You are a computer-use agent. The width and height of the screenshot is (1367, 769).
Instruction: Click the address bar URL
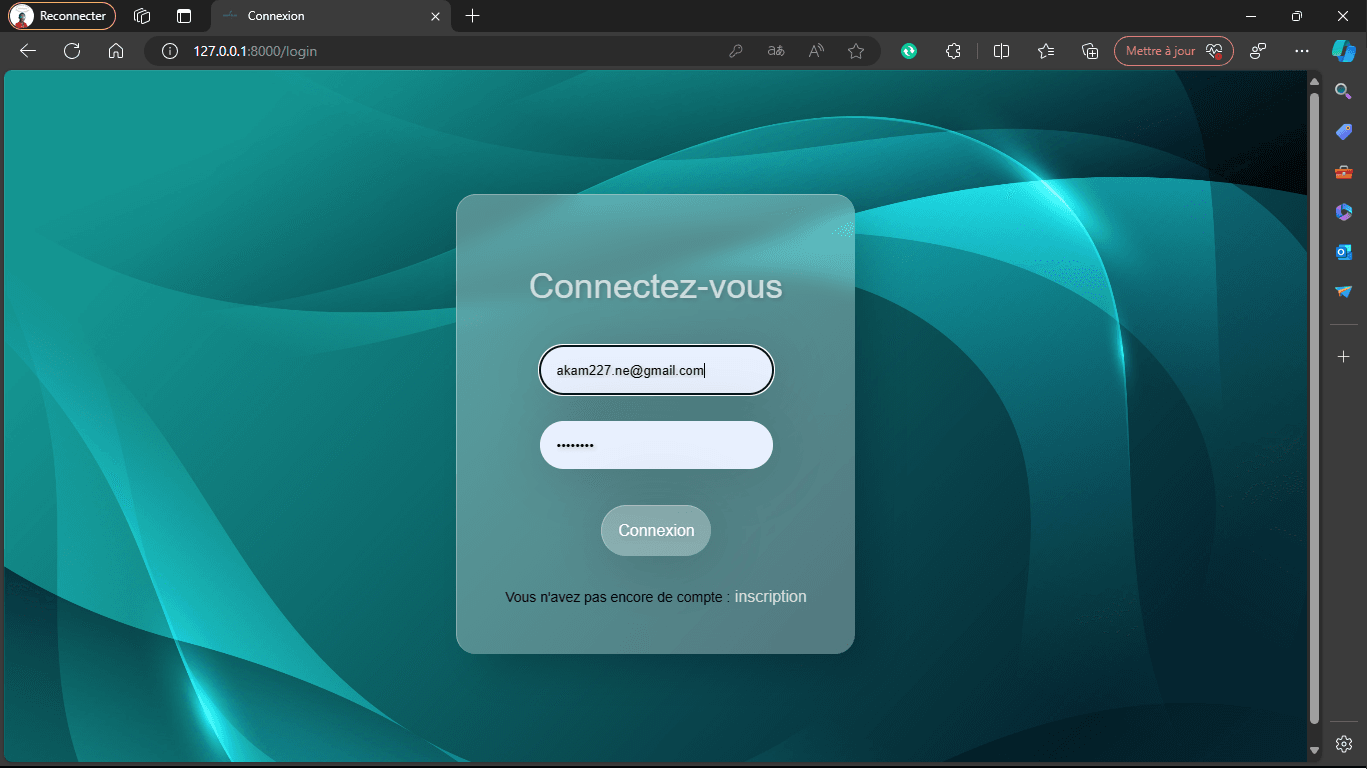click(x=255, y=51)
